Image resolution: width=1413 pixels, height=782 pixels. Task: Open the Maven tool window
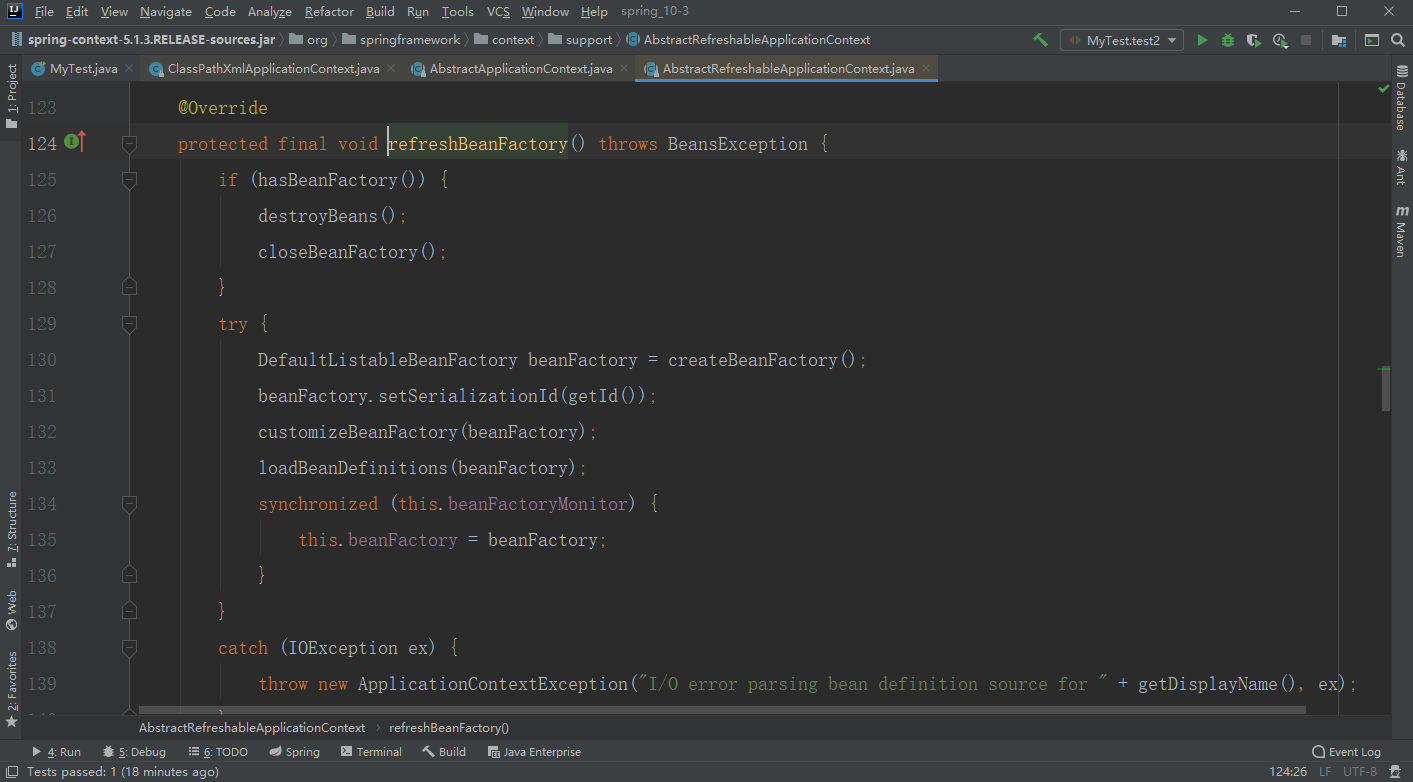pyautogui.click(x=1400, y=232)
